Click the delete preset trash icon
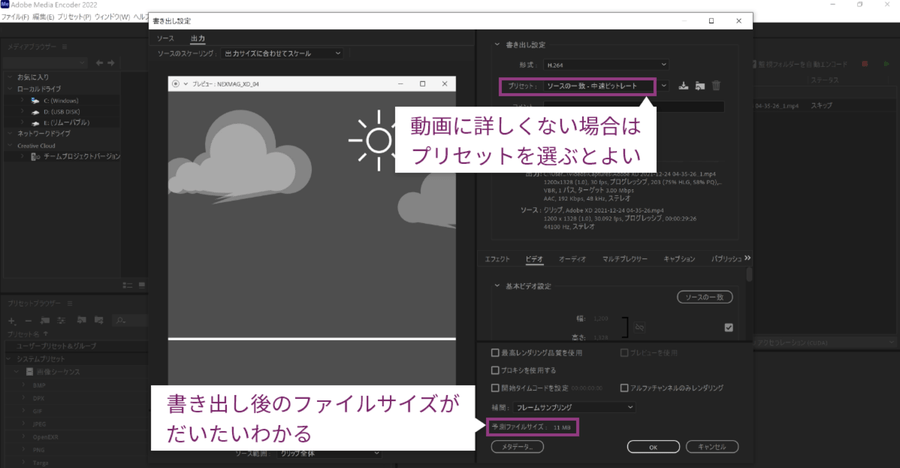This screenshot has width=900, height=468. (716, 86)
